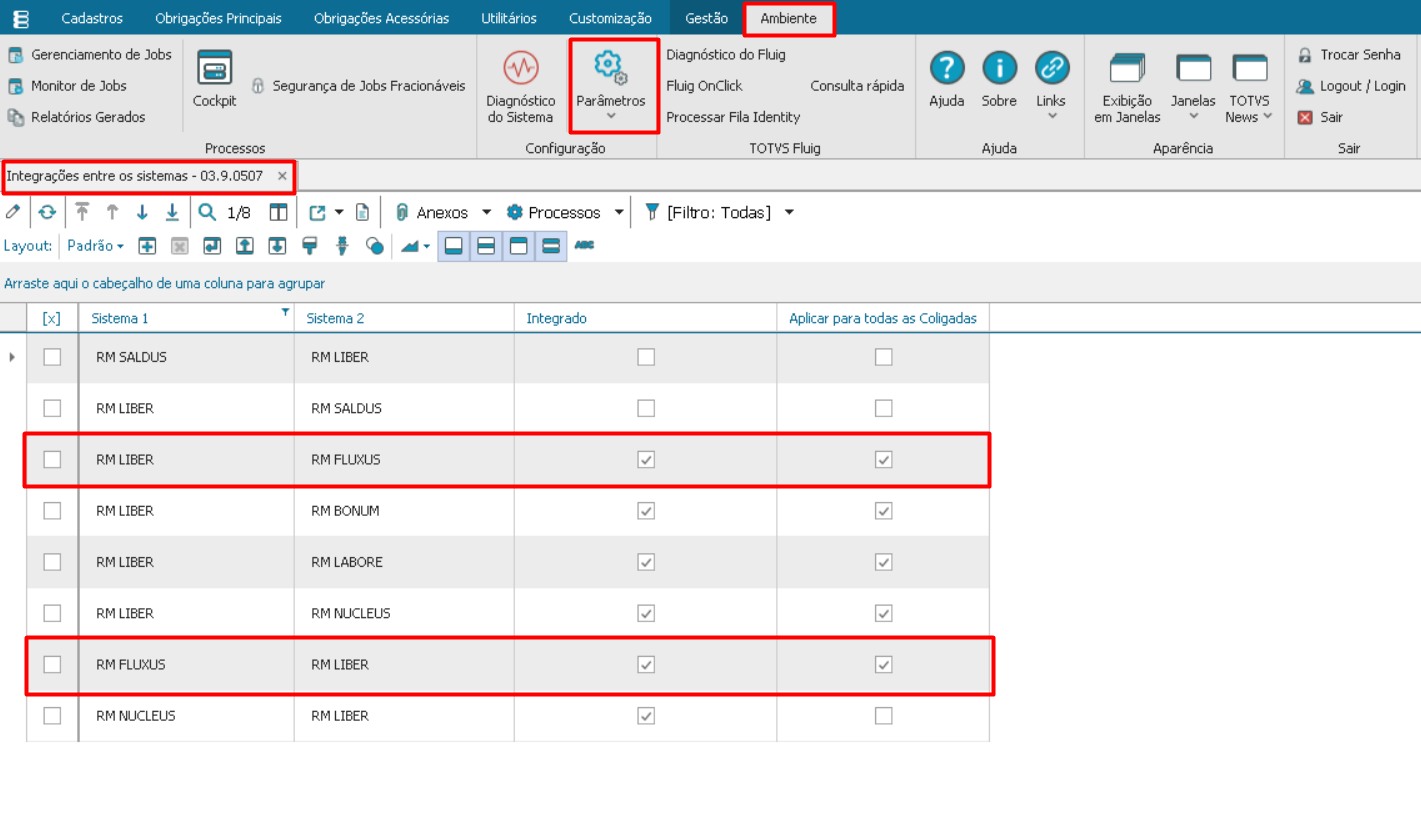The height and width of the screenshot is (816, 1421).
Task: Expand the Processos dropdown
Action: tap(619, 213)
